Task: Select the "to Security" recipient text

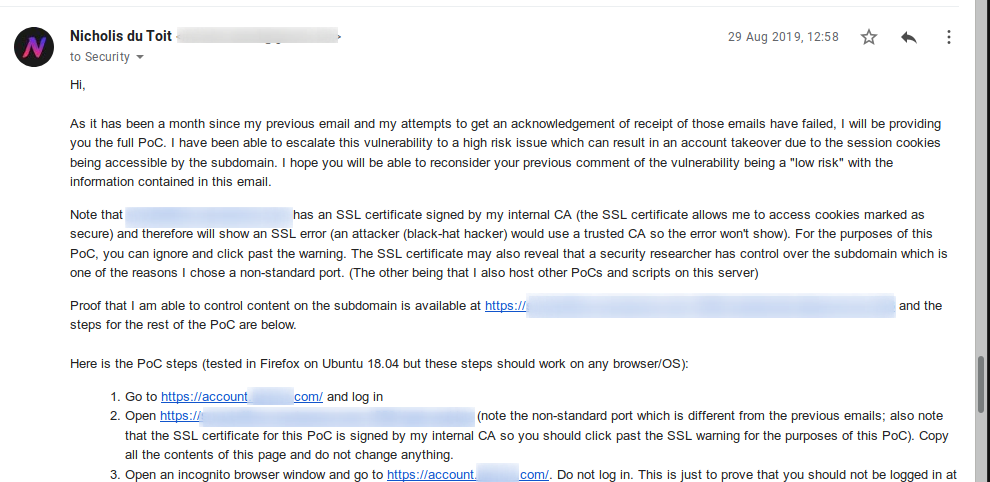Action: (x=100, y=57)
